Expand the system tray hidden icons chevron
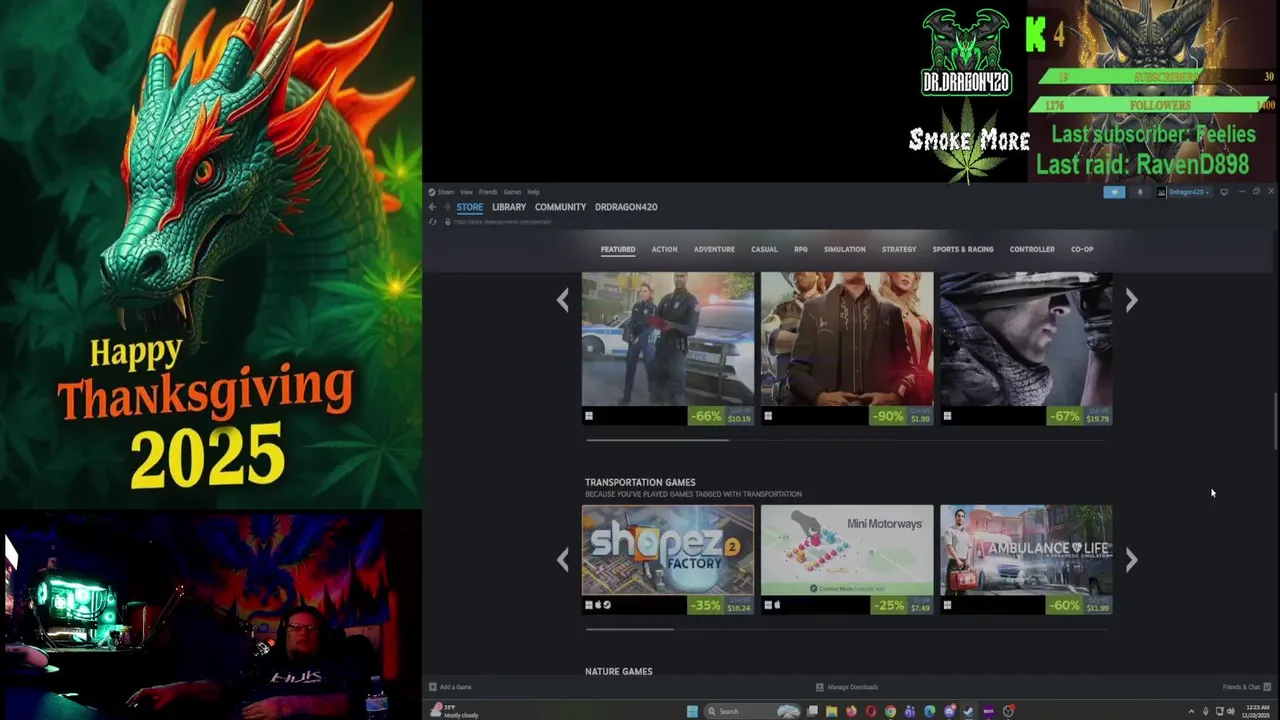This screenshot has height=720, width=1280. [1191, 711]
